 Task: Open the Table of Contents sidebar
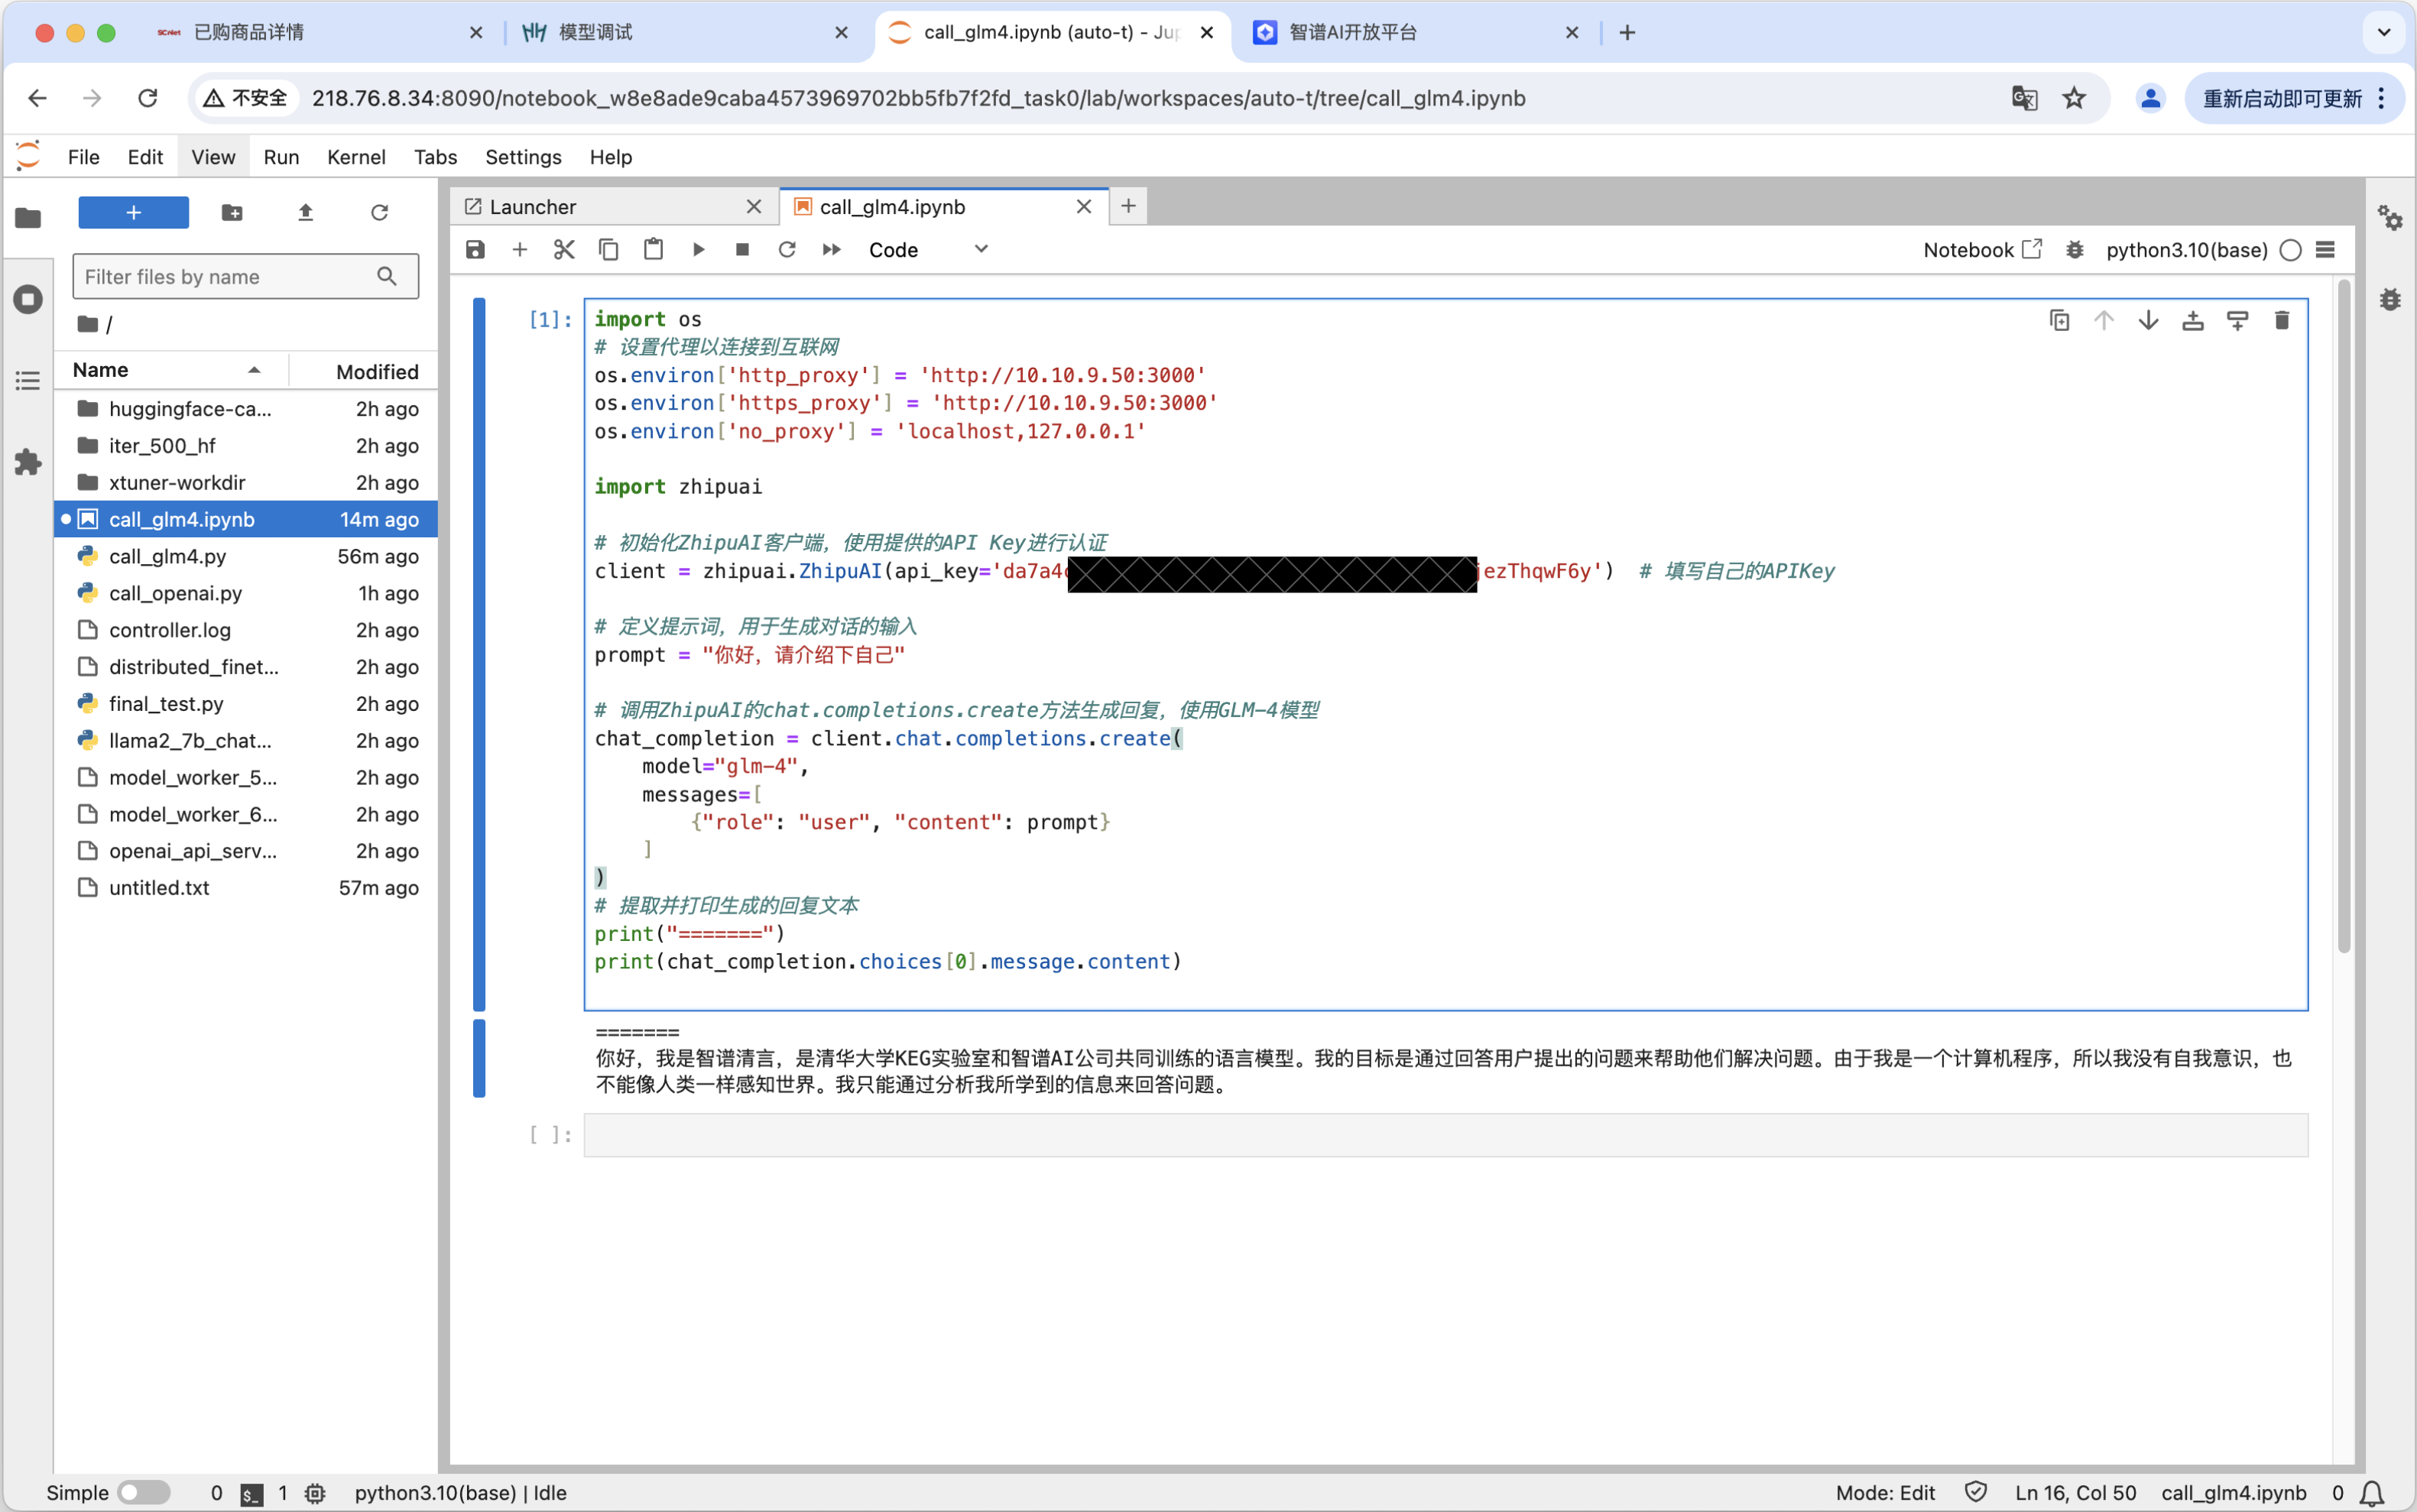click(x=28, y=381)
